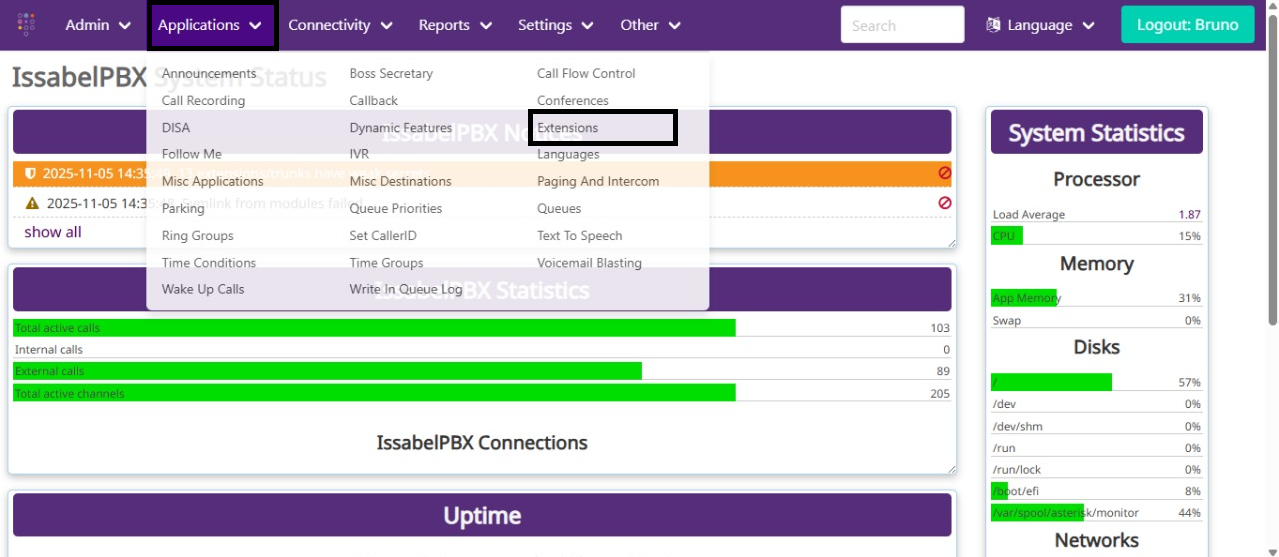Screen dimensions: 1279x557
Task: Click the language globe icon
Action: (993, 25)
